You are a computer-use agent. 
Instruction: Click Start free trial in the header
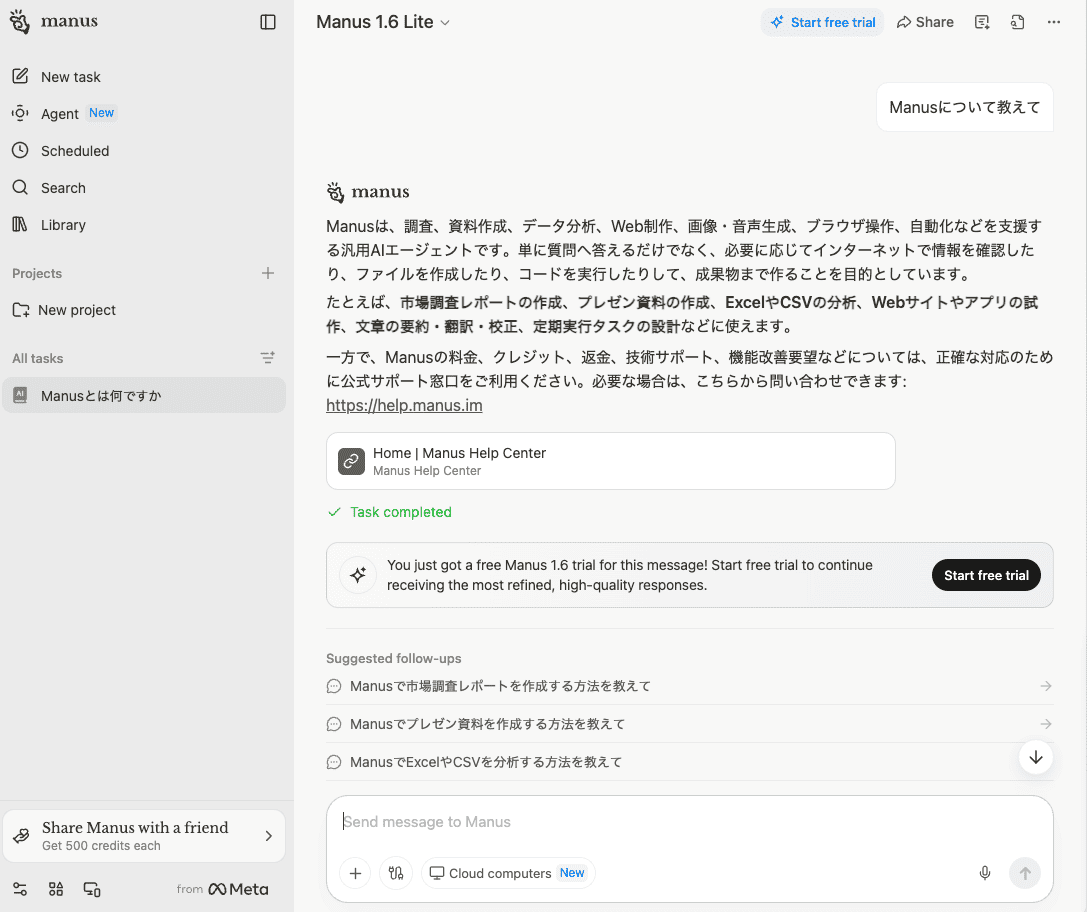pos(822,22)
